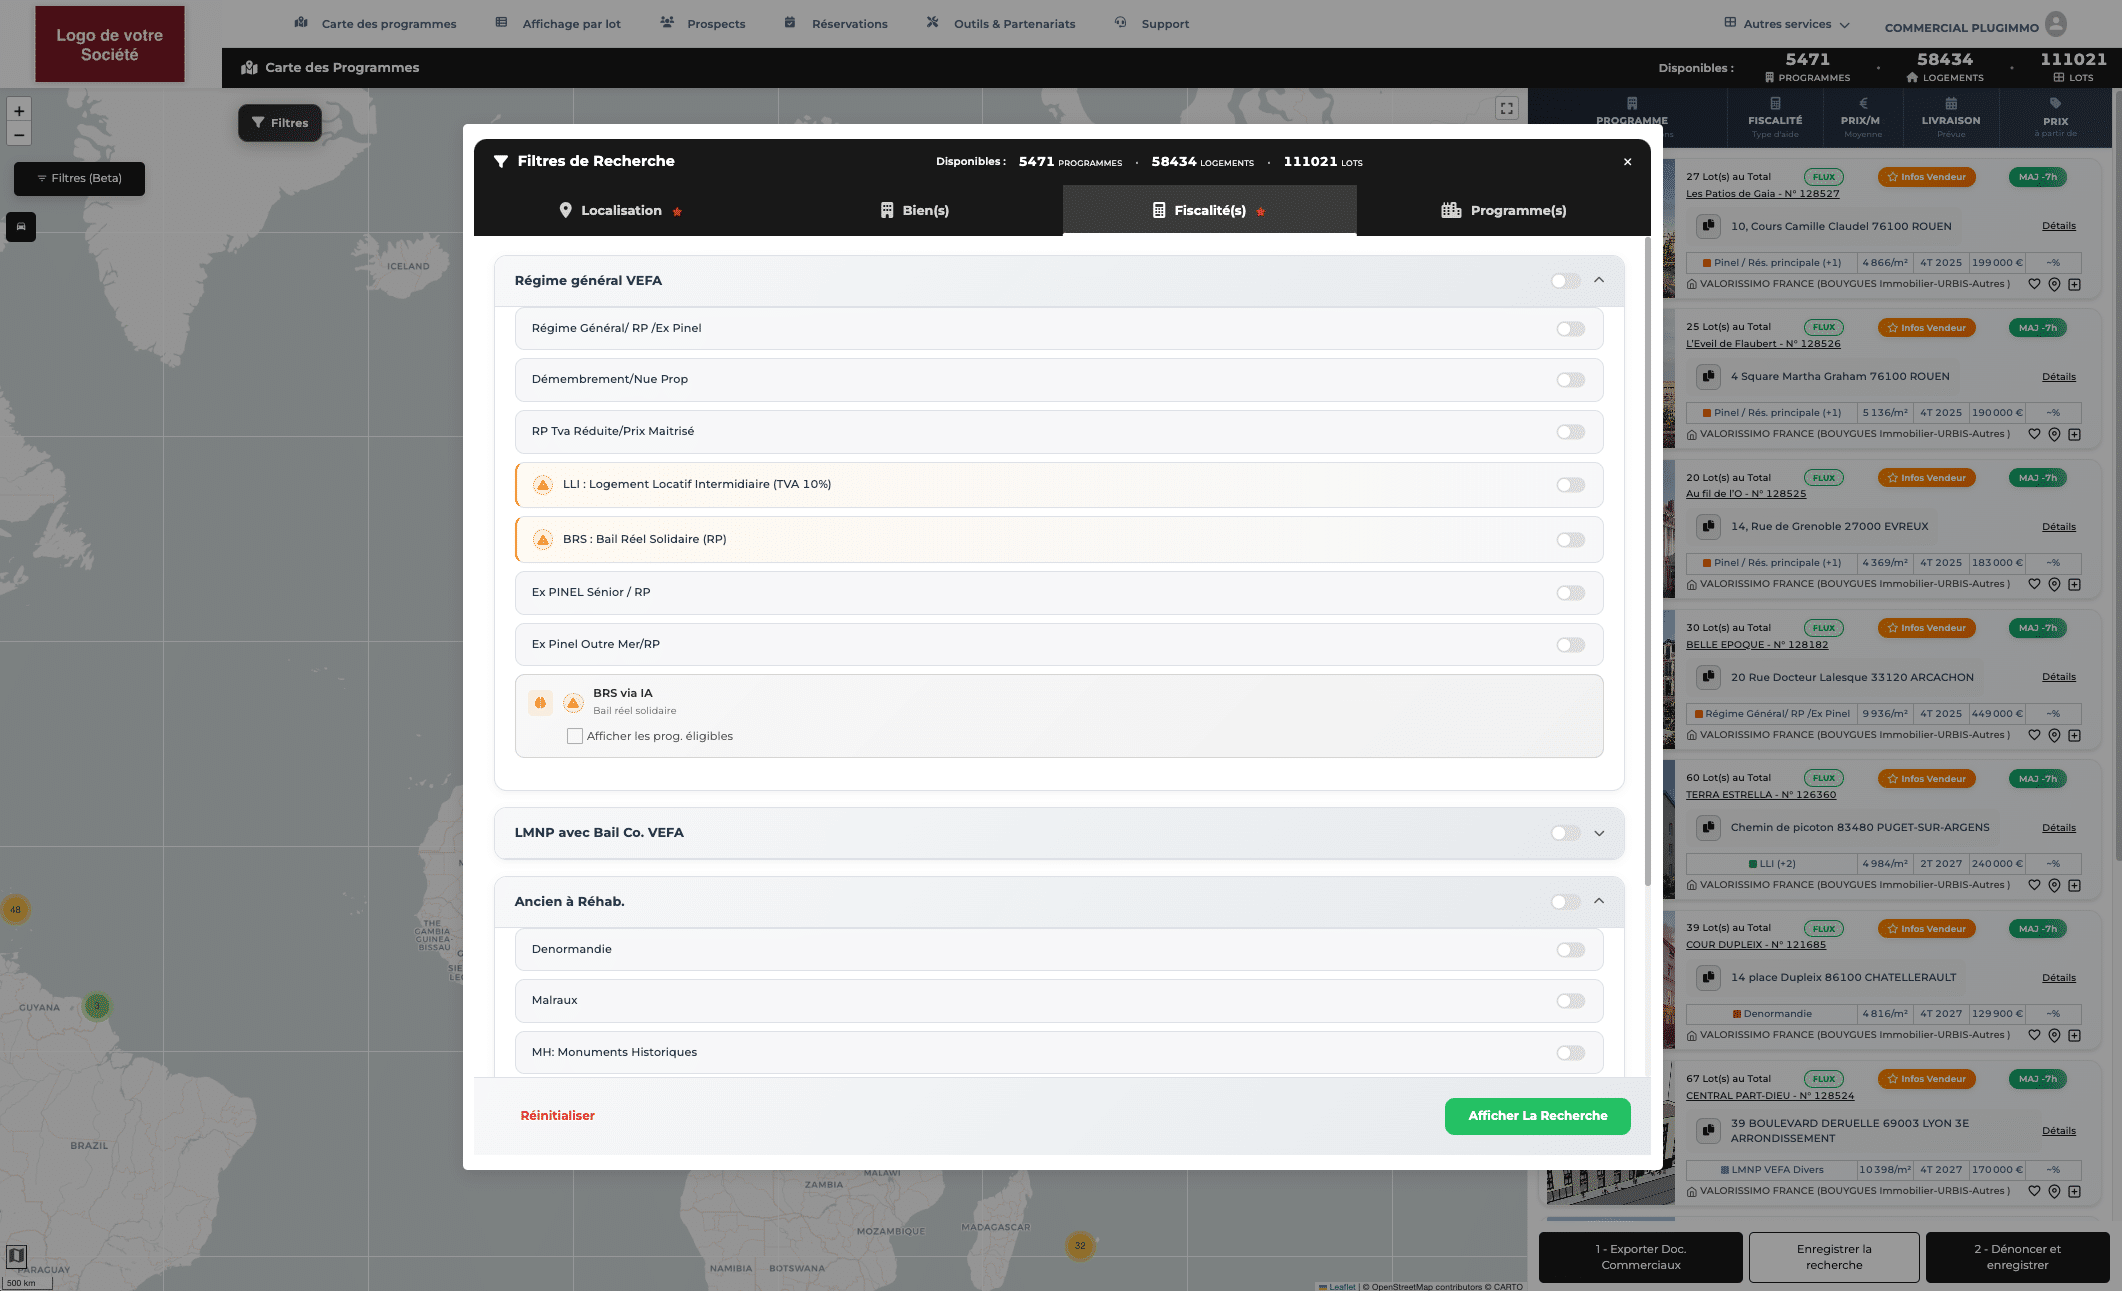Toggle the Malraux filter switch
2122x1291 pixels.
coord(1570,1001)
